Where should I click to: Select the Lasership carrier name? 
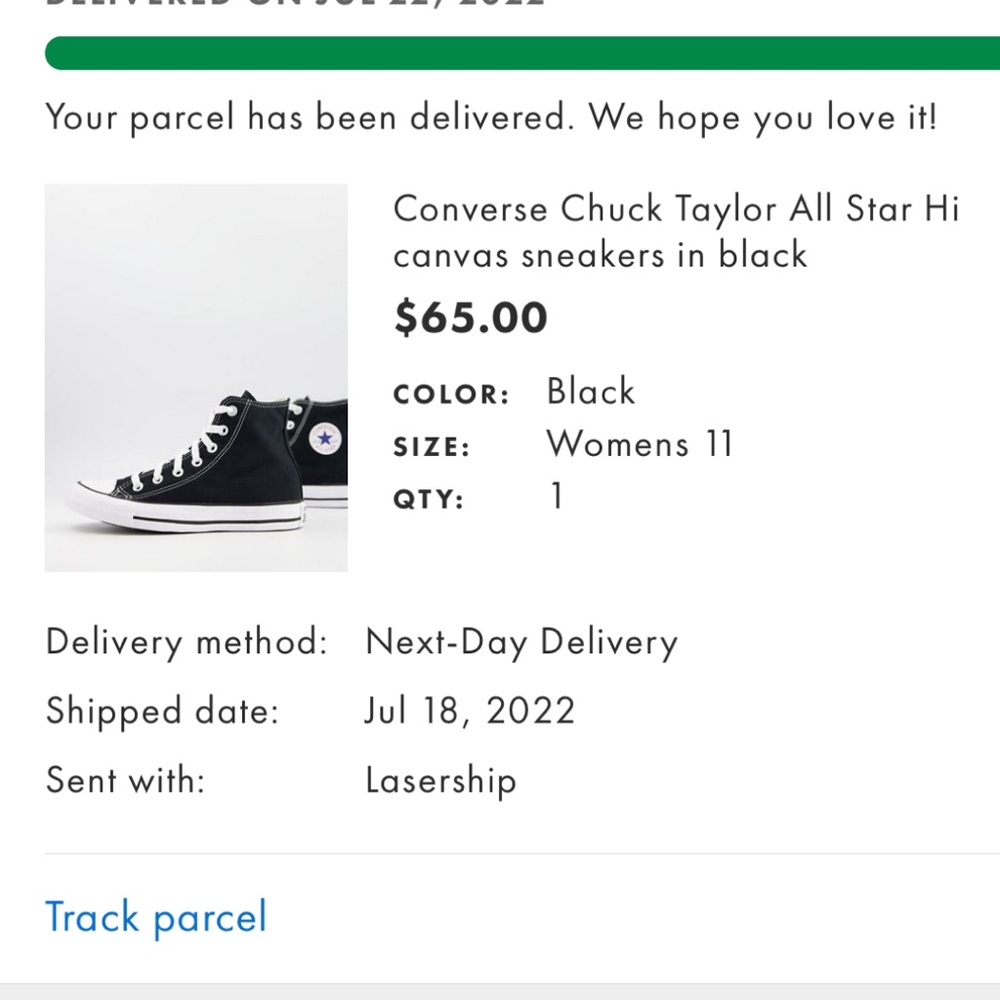(440, 781)
